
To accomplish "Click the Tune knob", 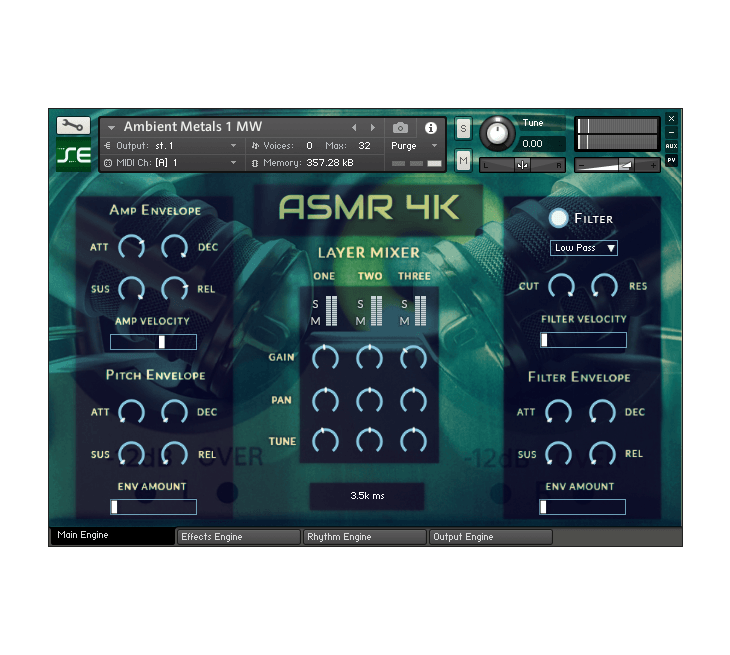I will 497,134.
